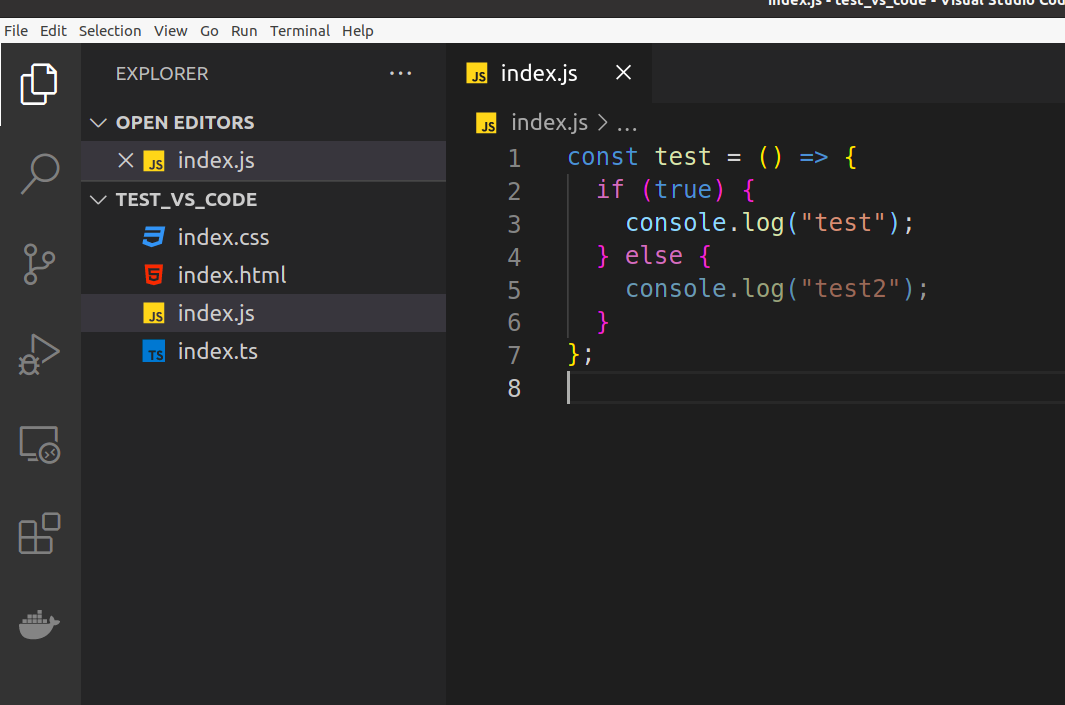
Task: Click the JavaScript icon on the index.js tab
Action: point(478,72)
